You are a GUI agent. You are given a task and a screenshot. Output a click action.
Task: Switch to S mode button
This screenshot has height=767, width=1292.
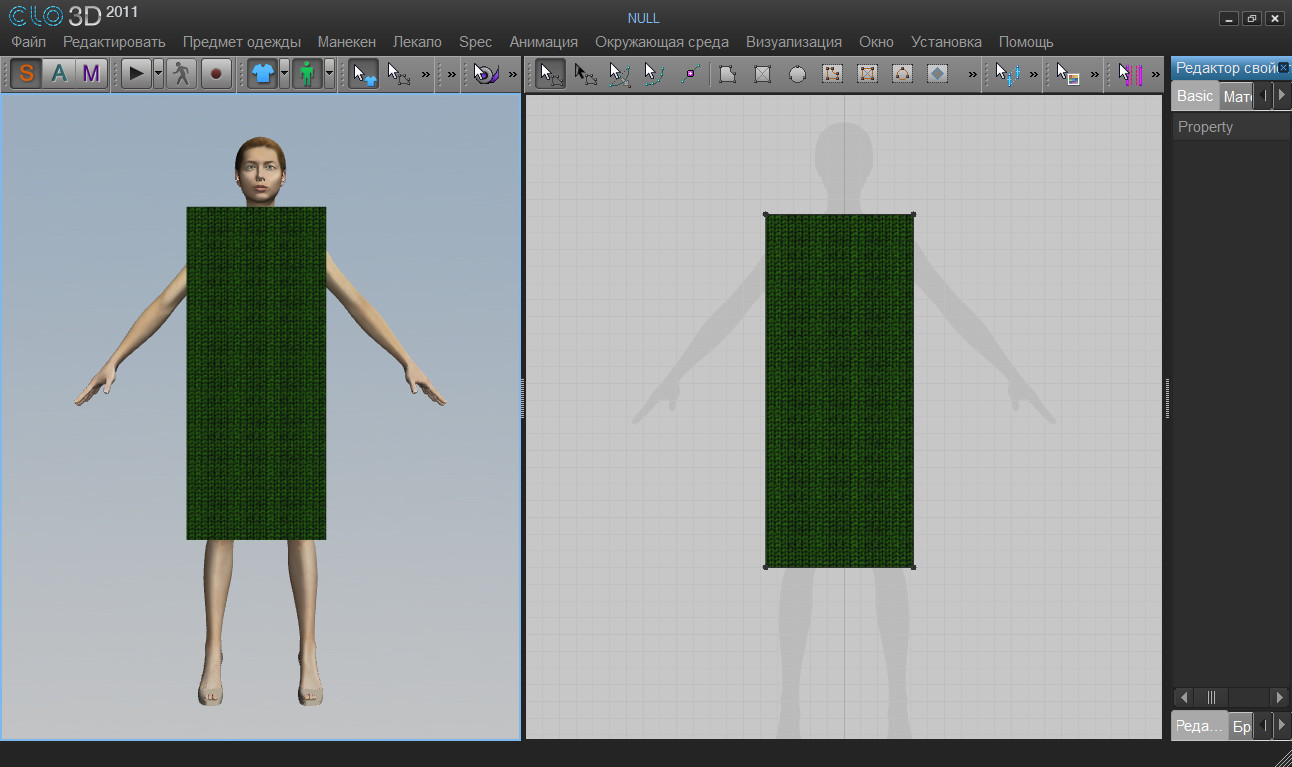click(x=27, y=74)
